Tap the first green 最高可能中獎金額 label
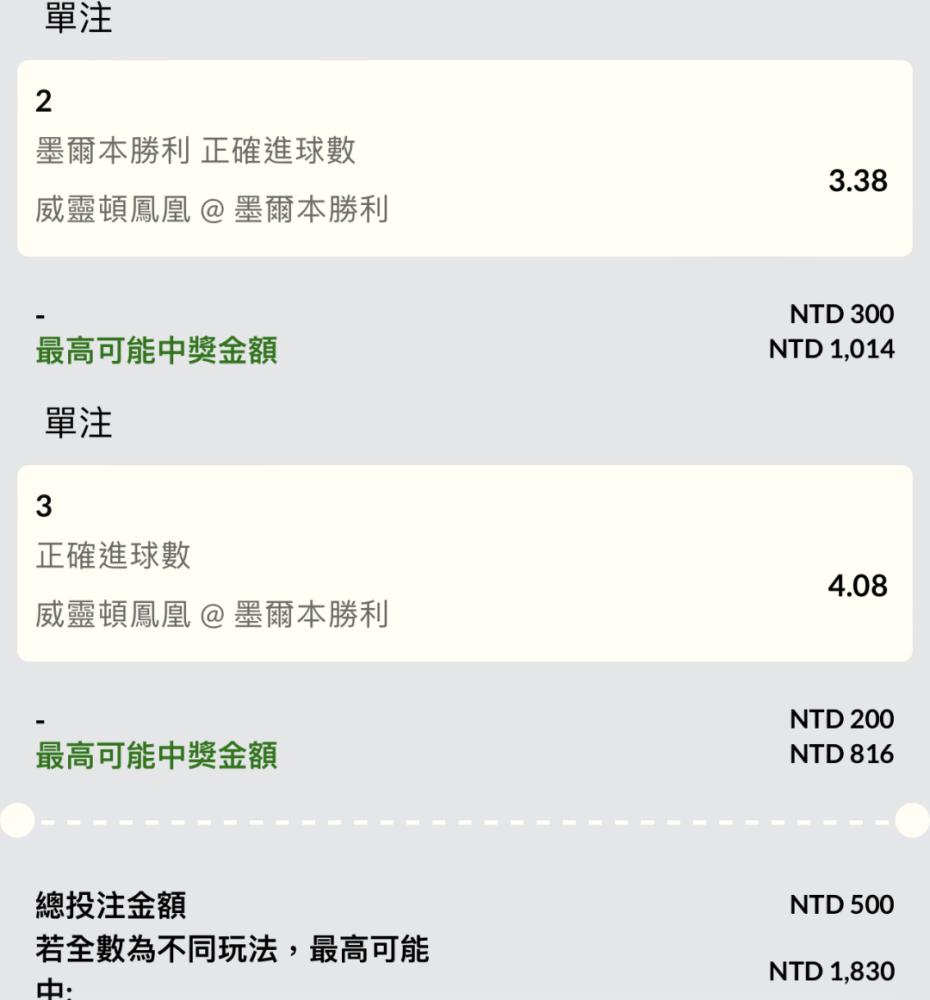930x1000 pixels. tap(156, 350)
